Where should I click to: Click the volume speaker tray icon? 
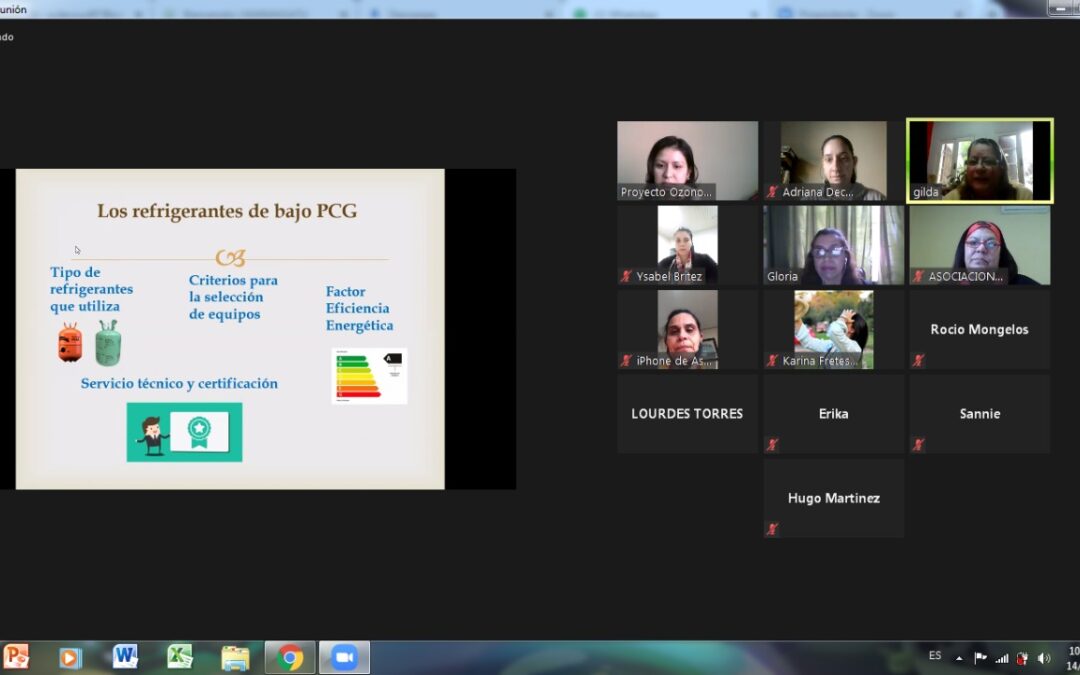(x=1044, y=658)
